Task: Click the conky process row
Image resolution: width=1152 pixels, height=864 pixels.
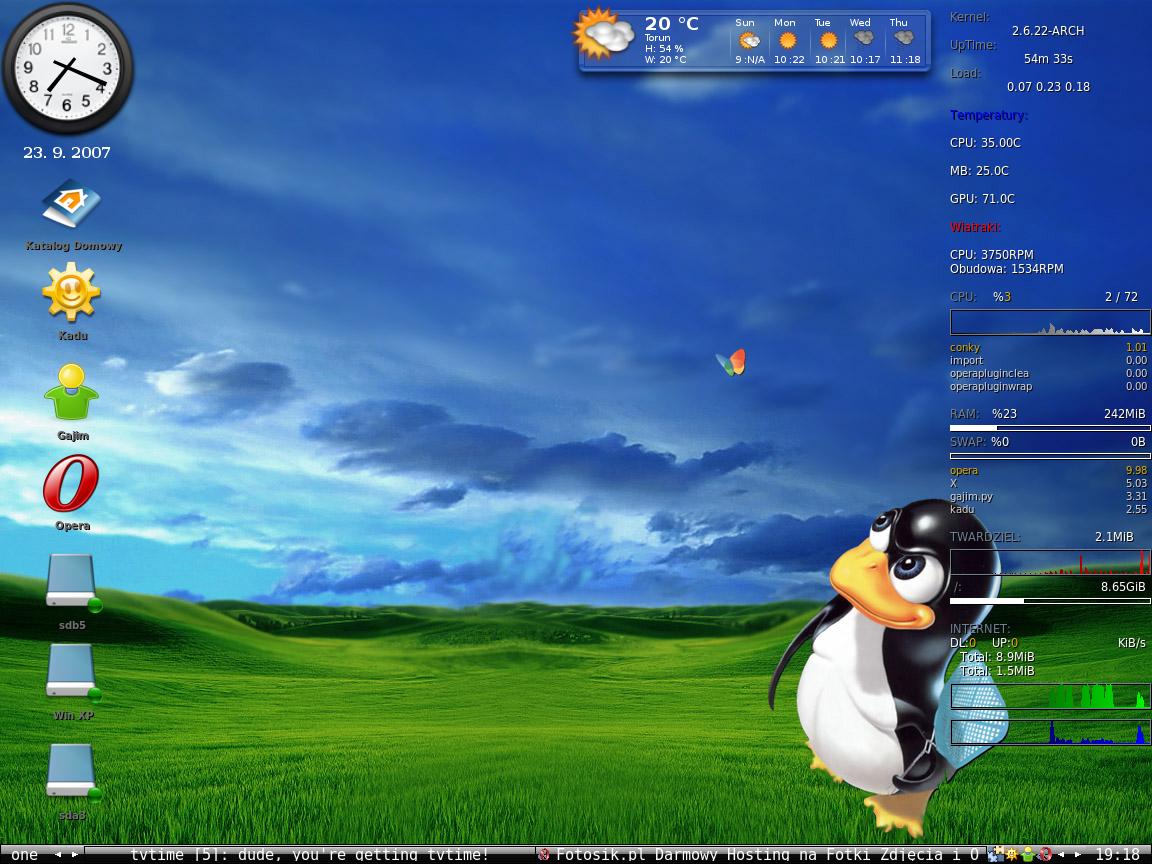Action: [x=1048, y=348]
